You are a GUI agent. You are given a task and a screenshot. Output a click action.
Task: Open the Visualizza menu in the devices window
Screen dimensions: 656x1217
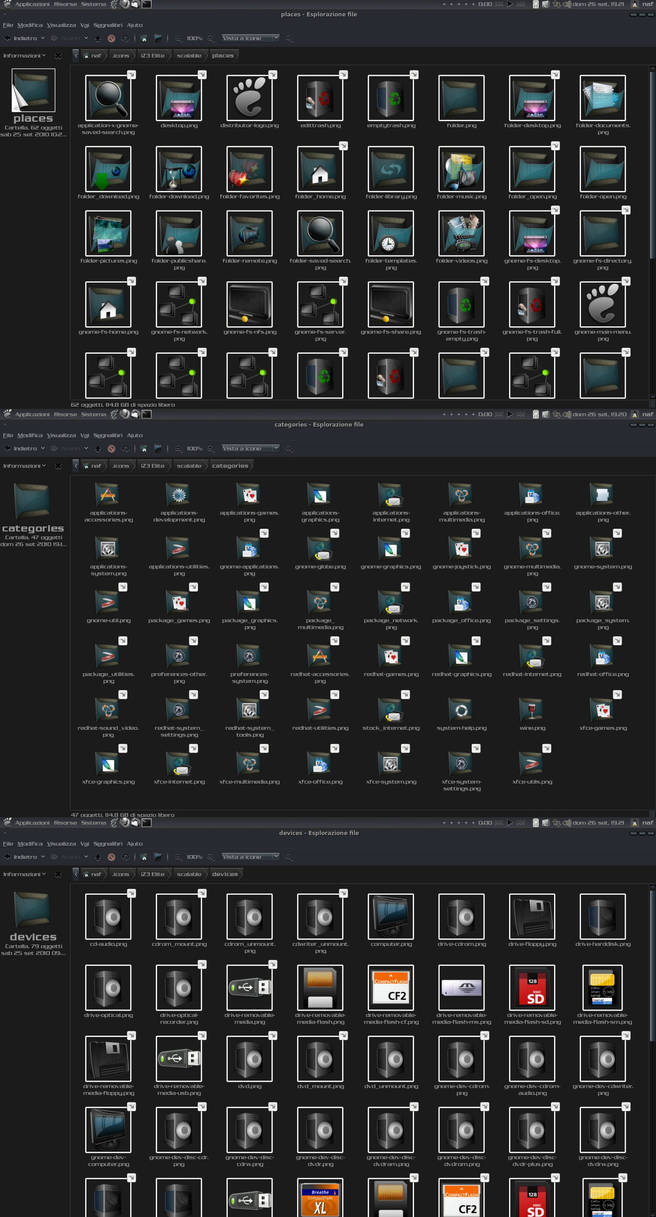tap(61, 844)
